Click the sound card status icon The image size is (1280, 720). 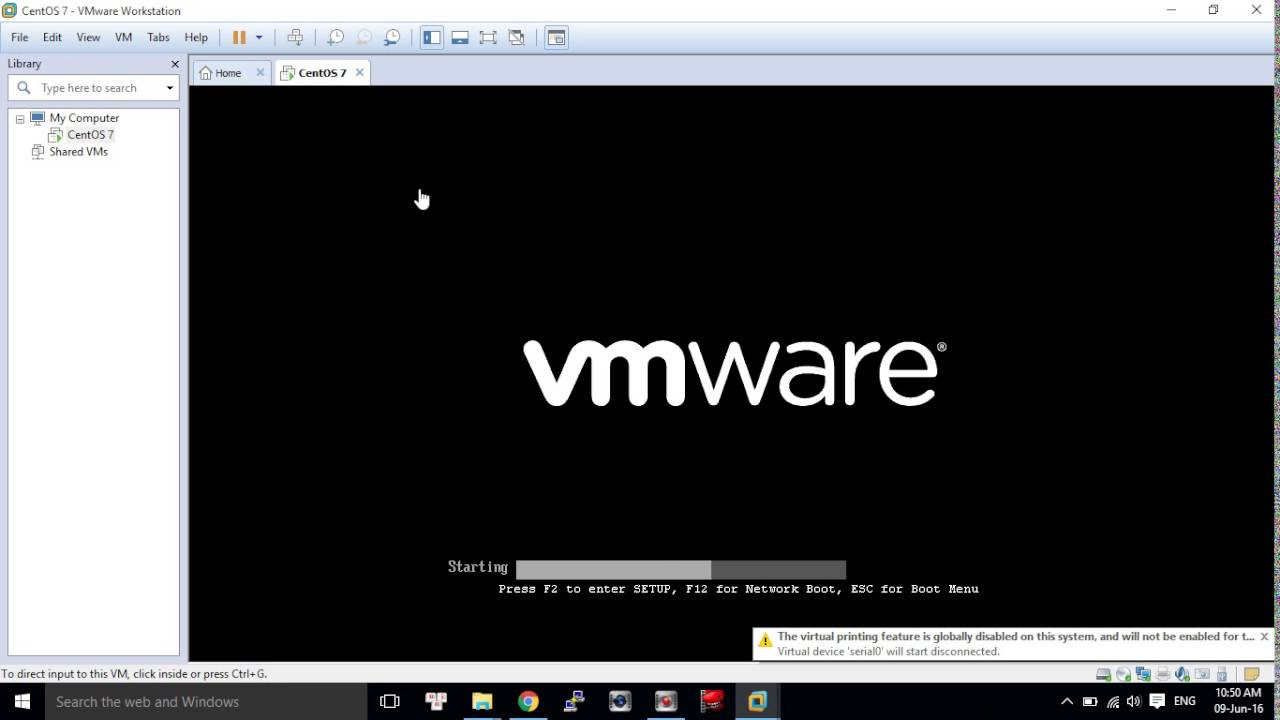tap(1182, 674)
